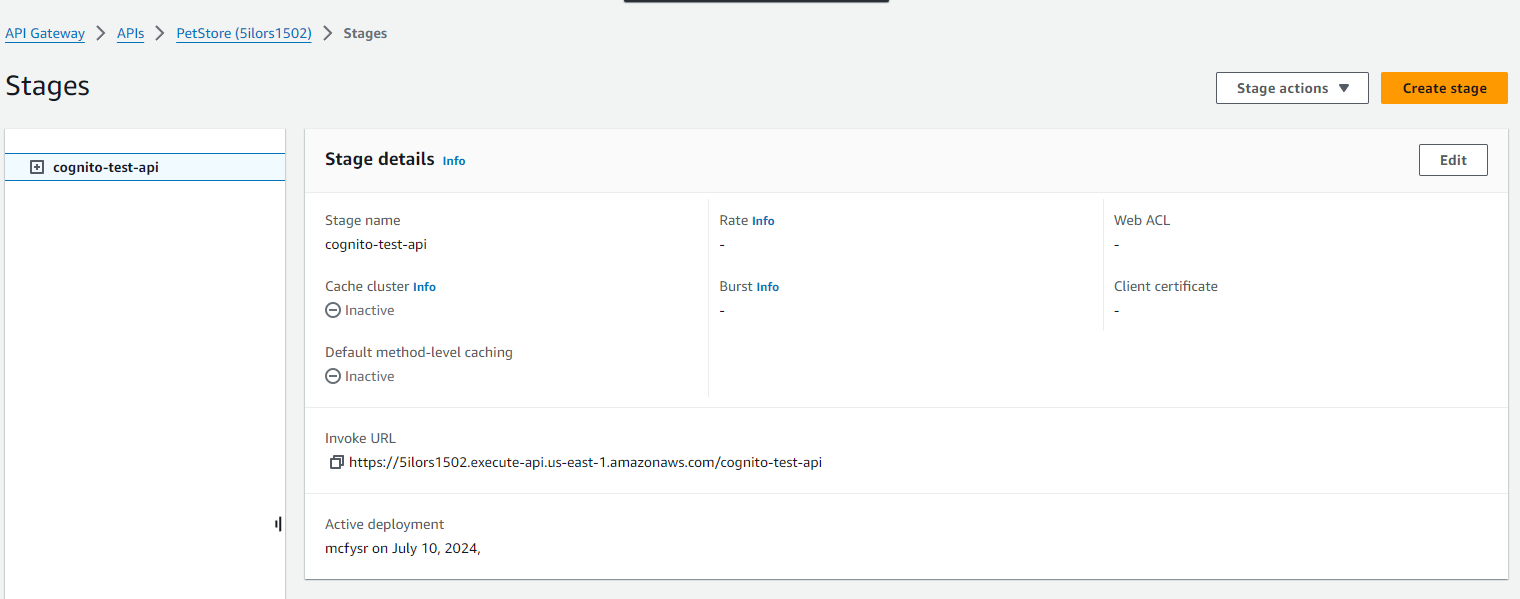Open PetStore (5ilors1502) breadcrumb link
The image size is (1520, 599).
(x=244, y=33)
